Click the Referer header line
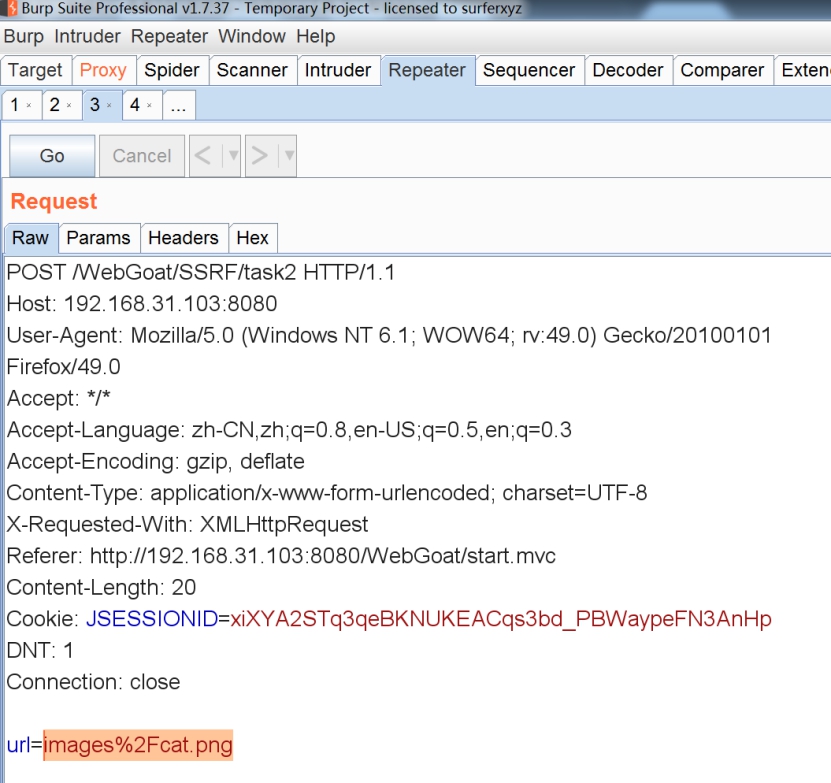Viewport: 831px width, 783px height. pyautogui.click(x=281, y=556)
